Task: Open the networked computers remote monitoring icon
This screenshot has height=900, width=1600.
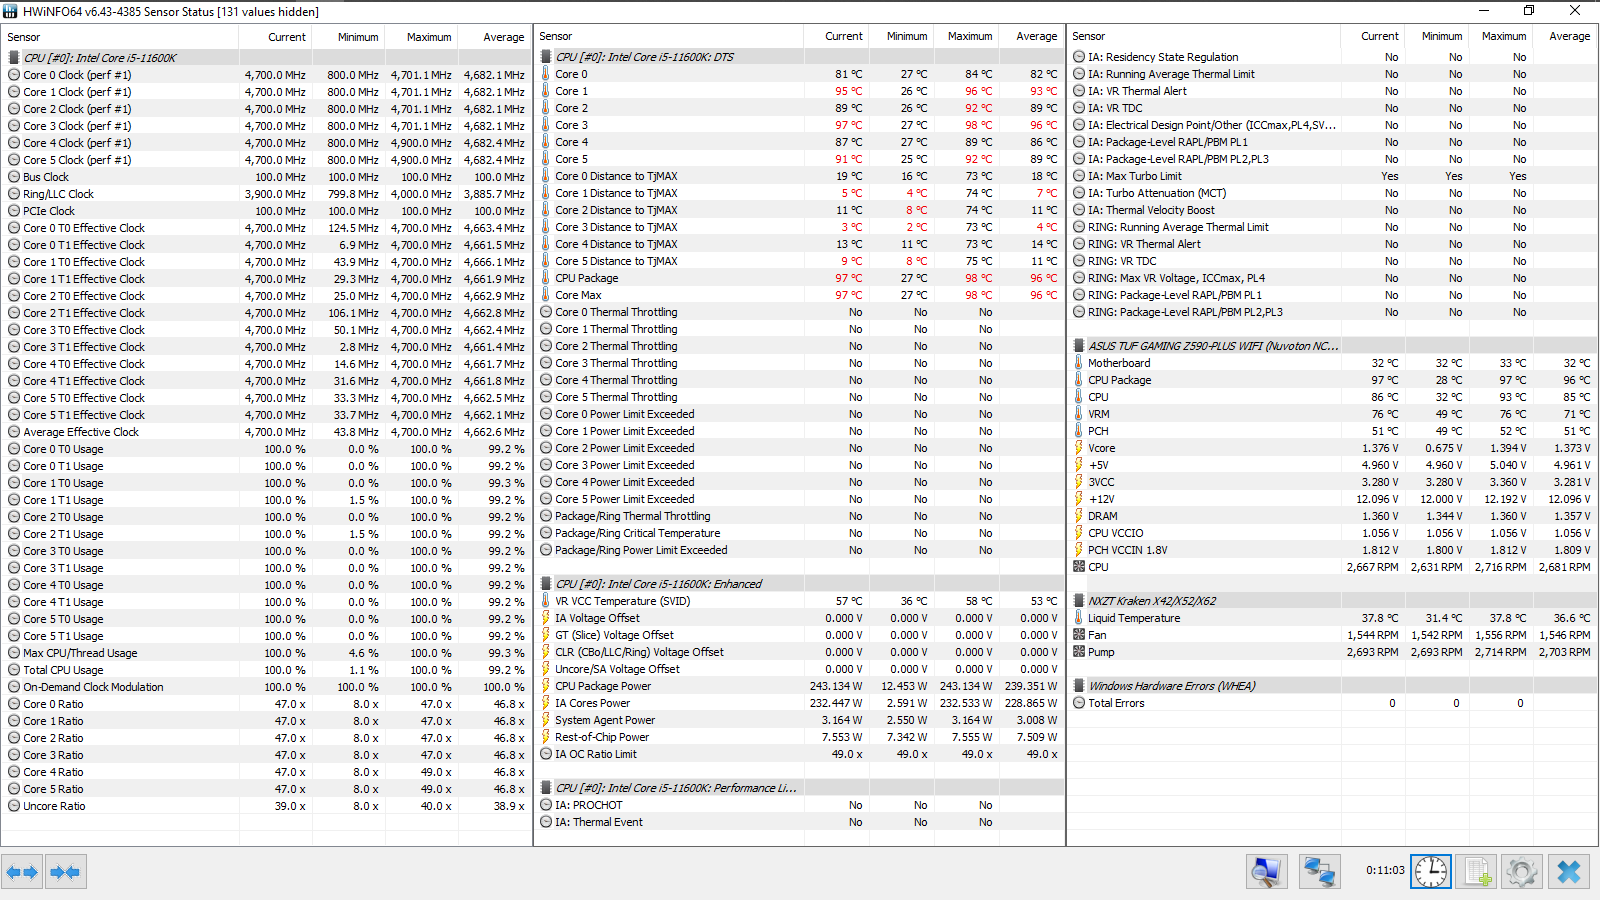Action: (x=1319, y=872)
